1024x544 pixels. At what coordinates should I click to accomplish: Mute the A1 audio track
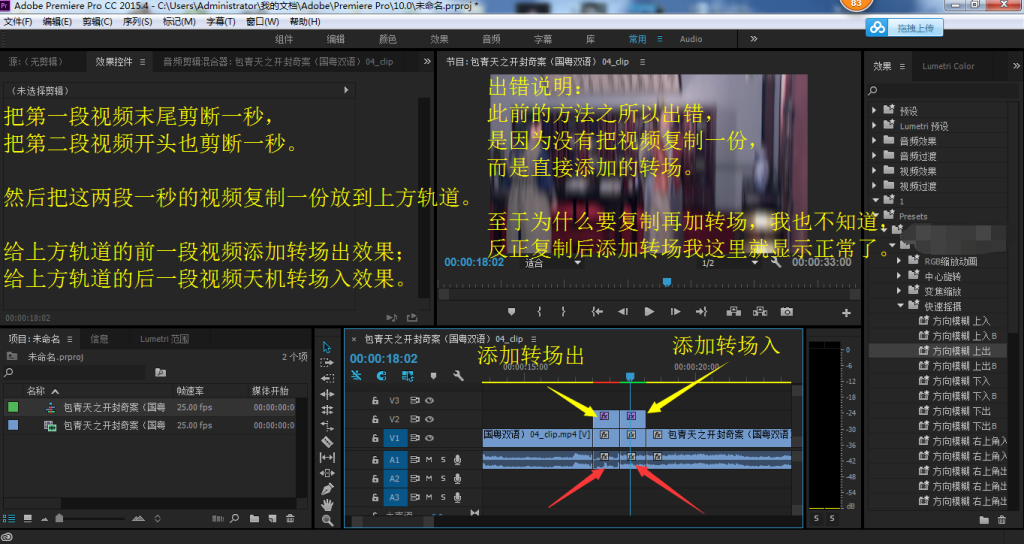coord(429,459)
